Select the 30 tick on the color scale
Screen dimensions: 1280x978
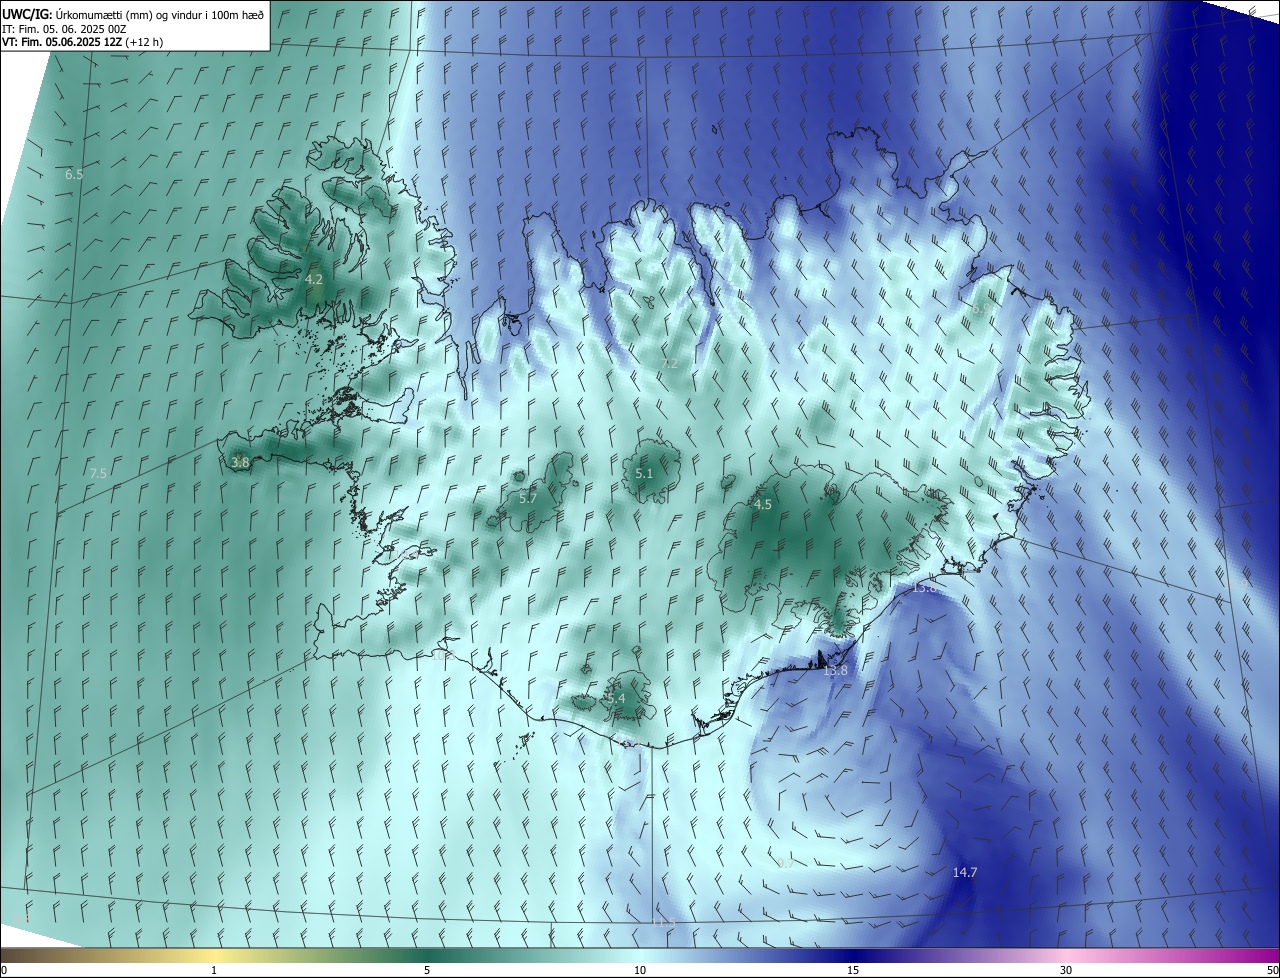1066,970
